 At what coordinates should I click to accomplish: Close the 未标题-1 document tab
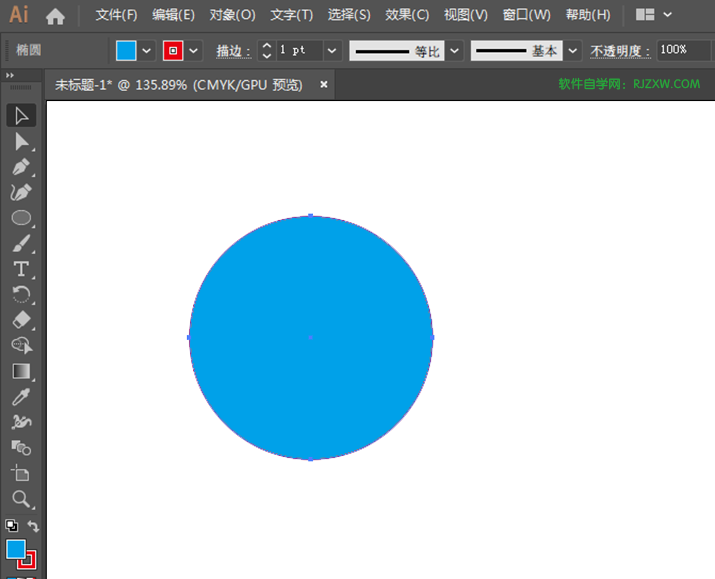[x=324, y=84]
